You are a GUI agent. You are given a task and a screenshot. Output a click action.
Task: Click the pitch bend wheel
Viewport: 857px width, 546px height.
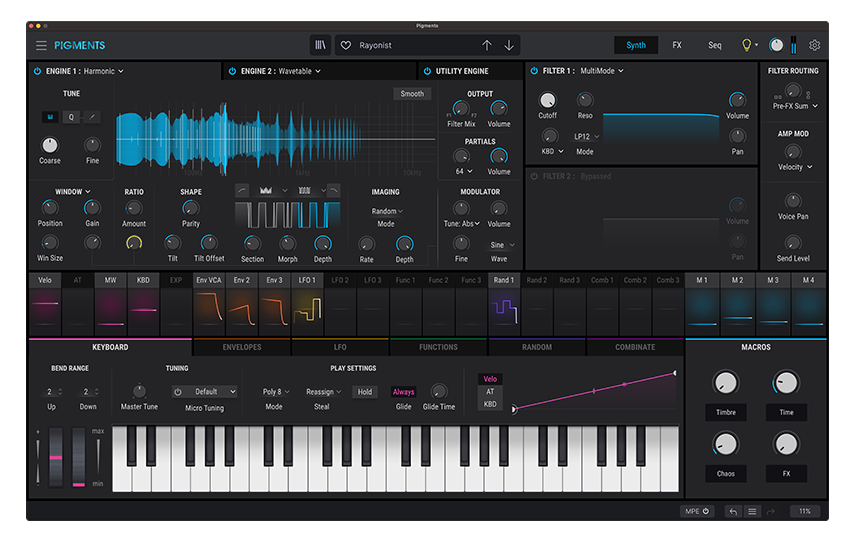click(x=56, y=457)
